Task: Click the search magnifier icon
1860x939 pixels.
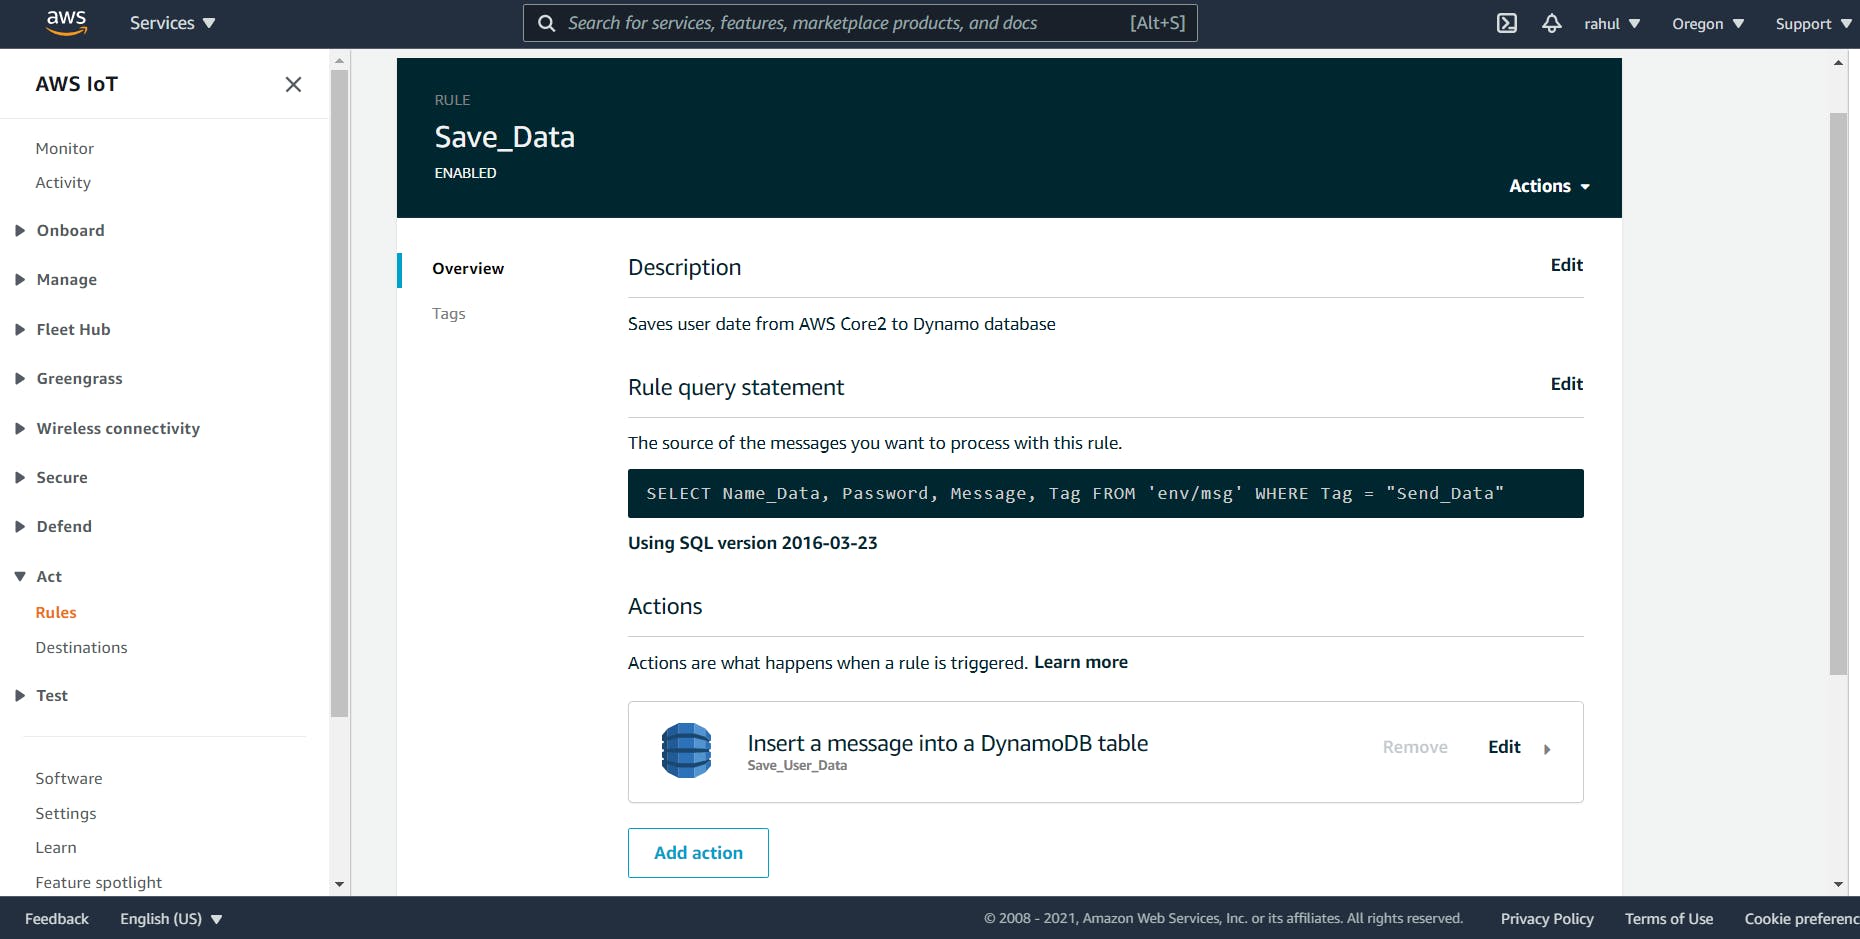Action: click(x=547, y=23)
